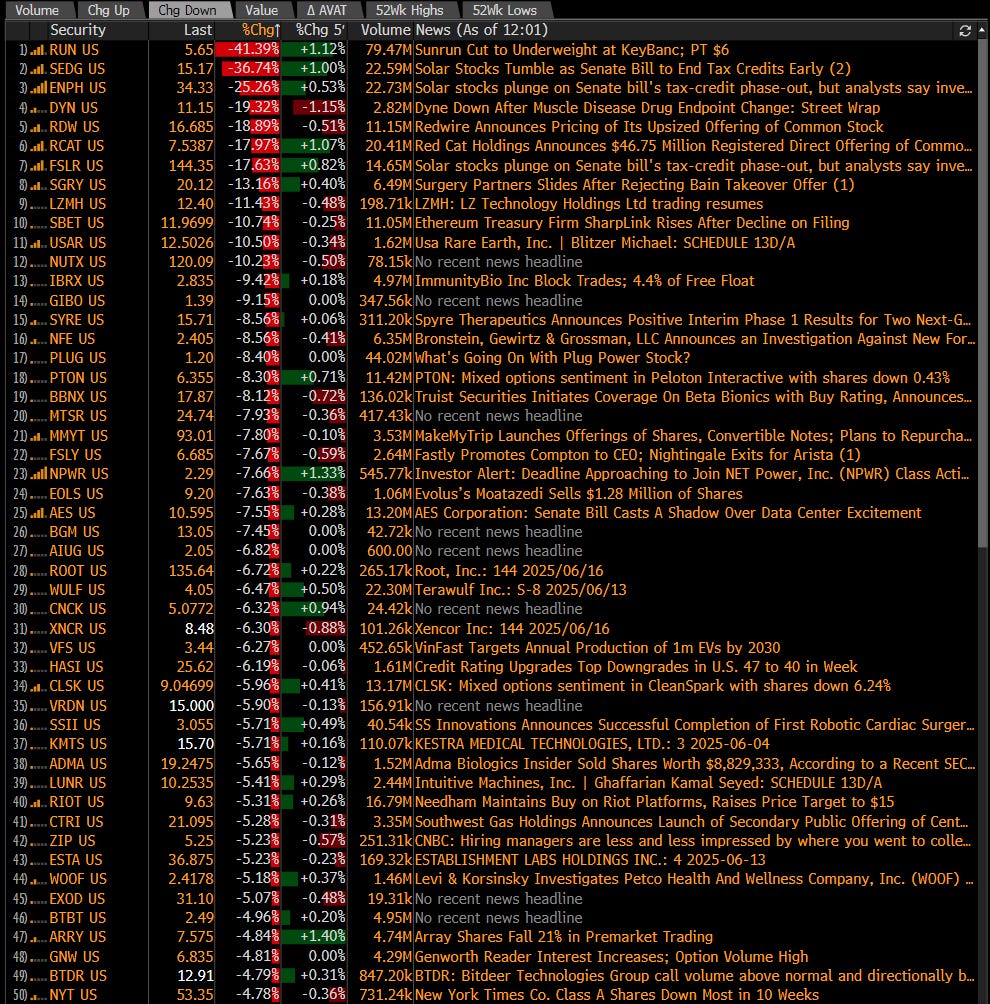Open Evolus's Moatazedi Sells $1.28 Million headline
Viewport: 990px width, 1004px height.
pos(578,494)
